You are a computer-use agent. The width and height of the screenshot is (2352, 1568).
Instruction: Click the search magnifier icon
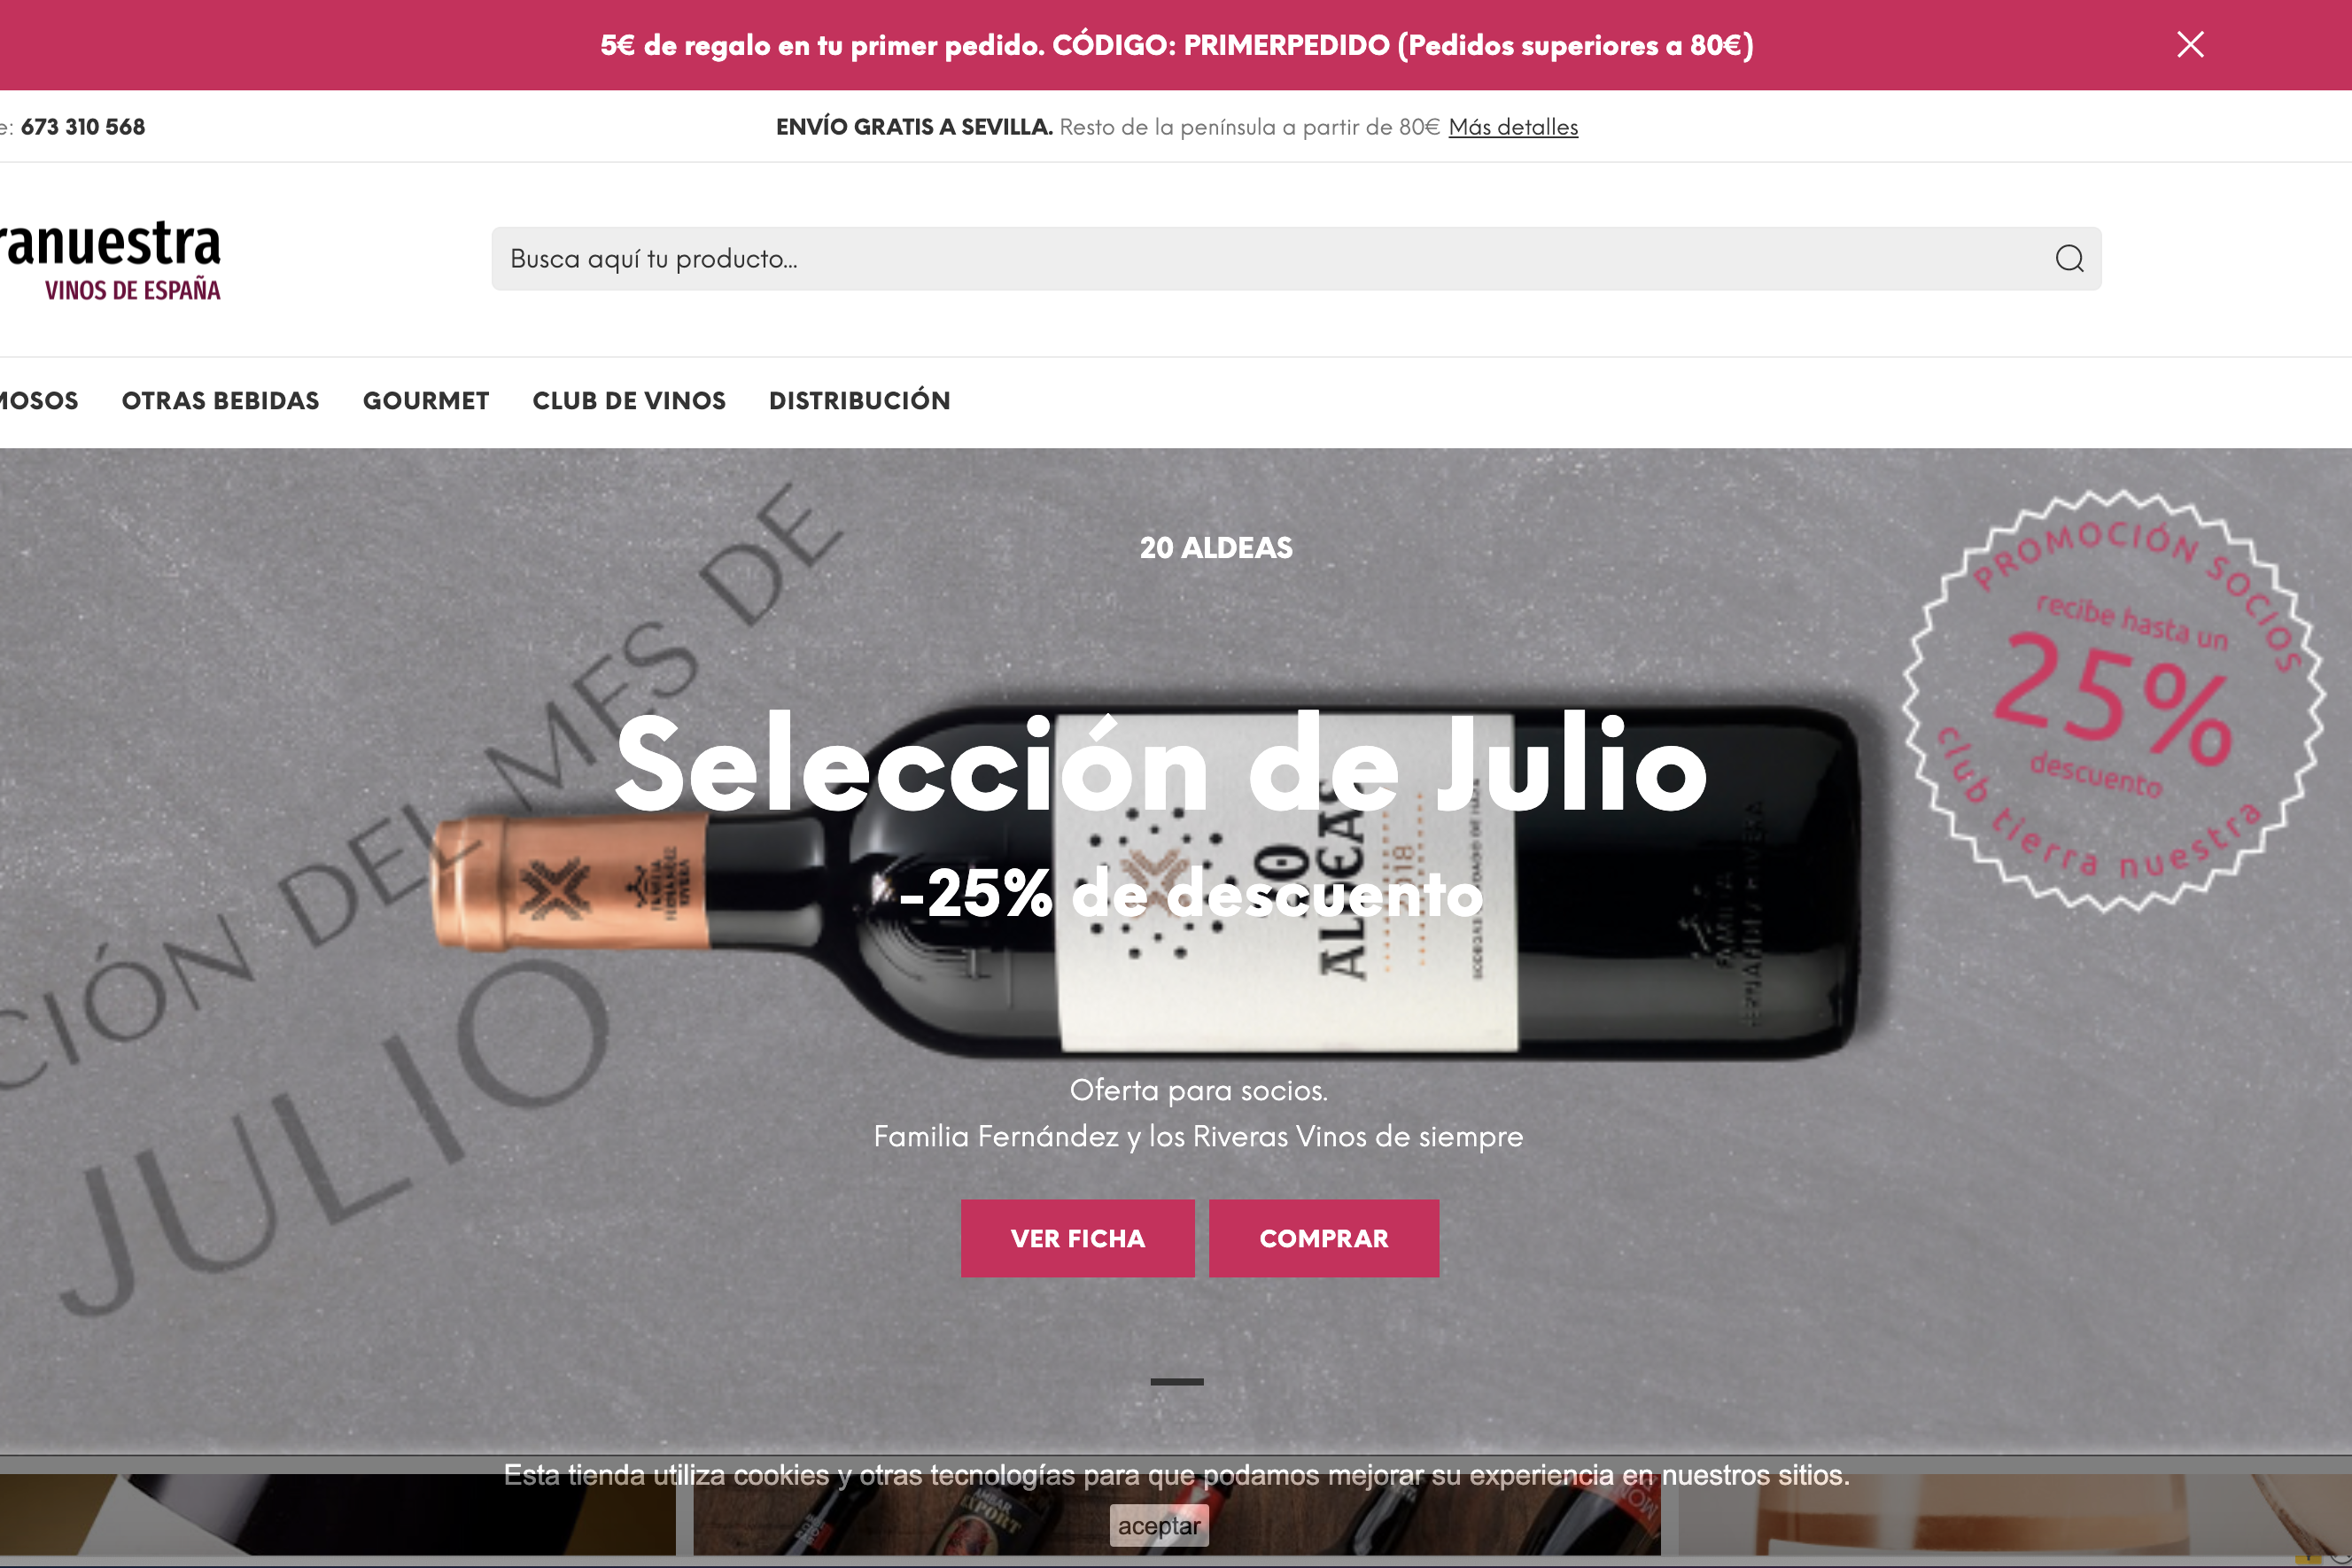[2069, 259]
